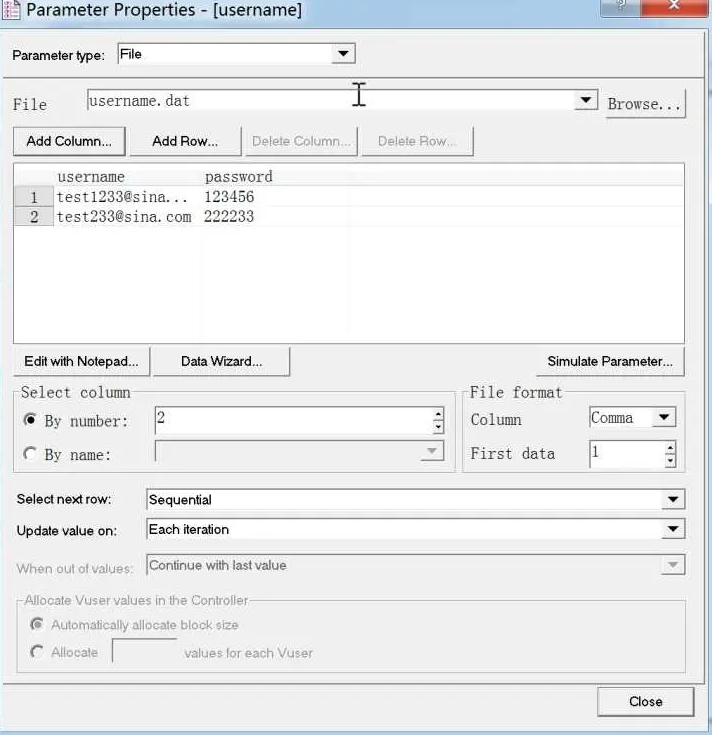Click the disabled Delete Row... button
The width and height of the screenshot is (712, 735).
[417, 141]
